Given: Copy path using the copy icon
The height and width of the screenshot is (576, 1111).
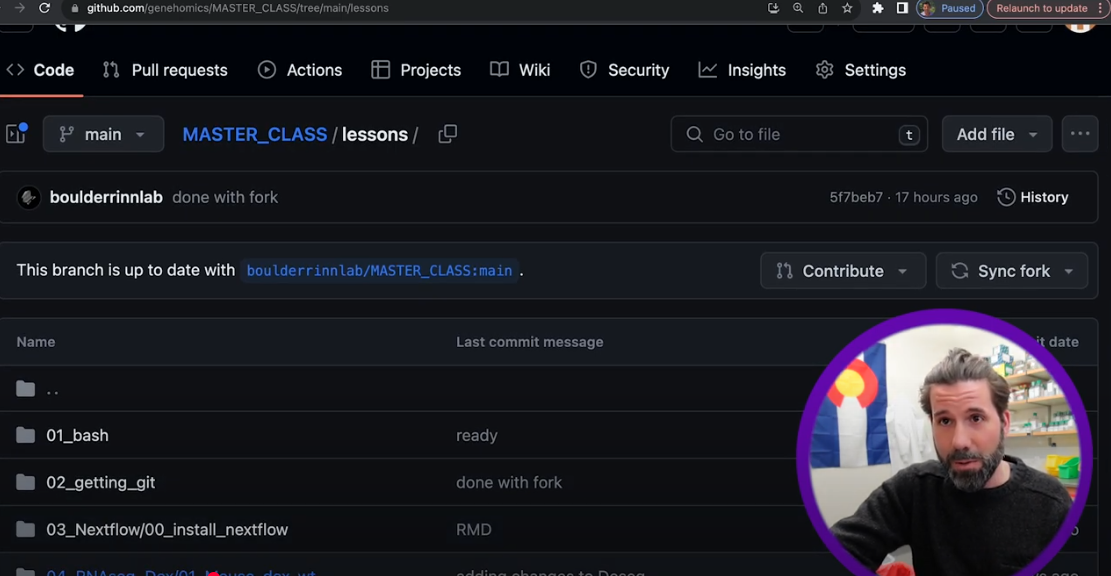Looking at the screenshot, I should [x=447, y=134].
